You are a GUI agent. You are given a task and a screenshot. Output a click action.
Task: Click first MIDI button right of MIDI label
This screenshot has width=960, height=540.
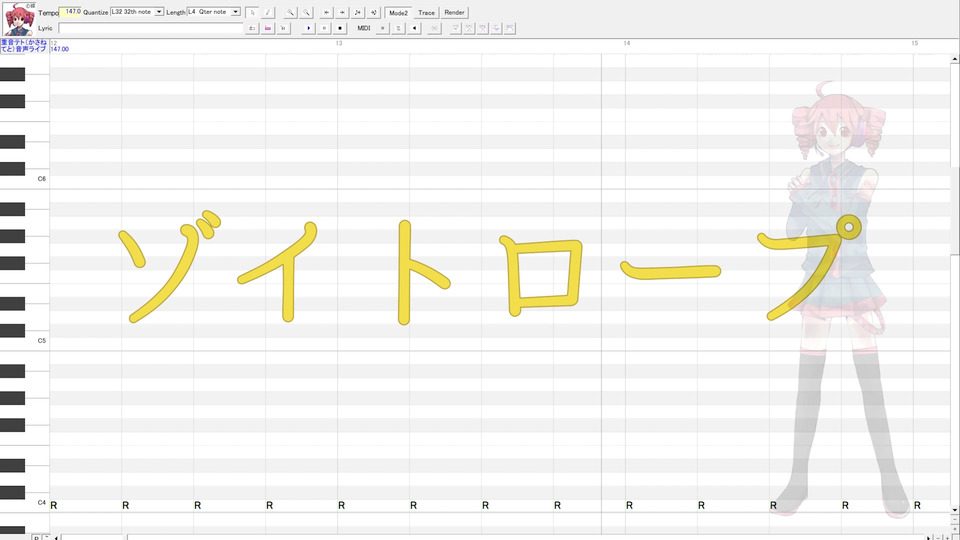383,28
